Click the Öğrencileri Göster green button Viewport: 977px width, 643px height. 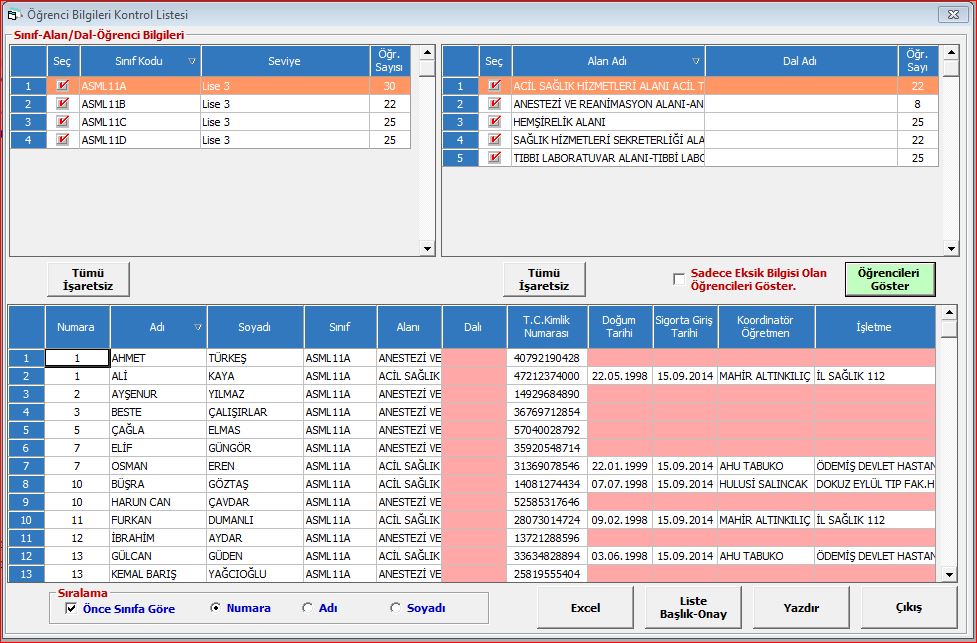coord(889,279)
